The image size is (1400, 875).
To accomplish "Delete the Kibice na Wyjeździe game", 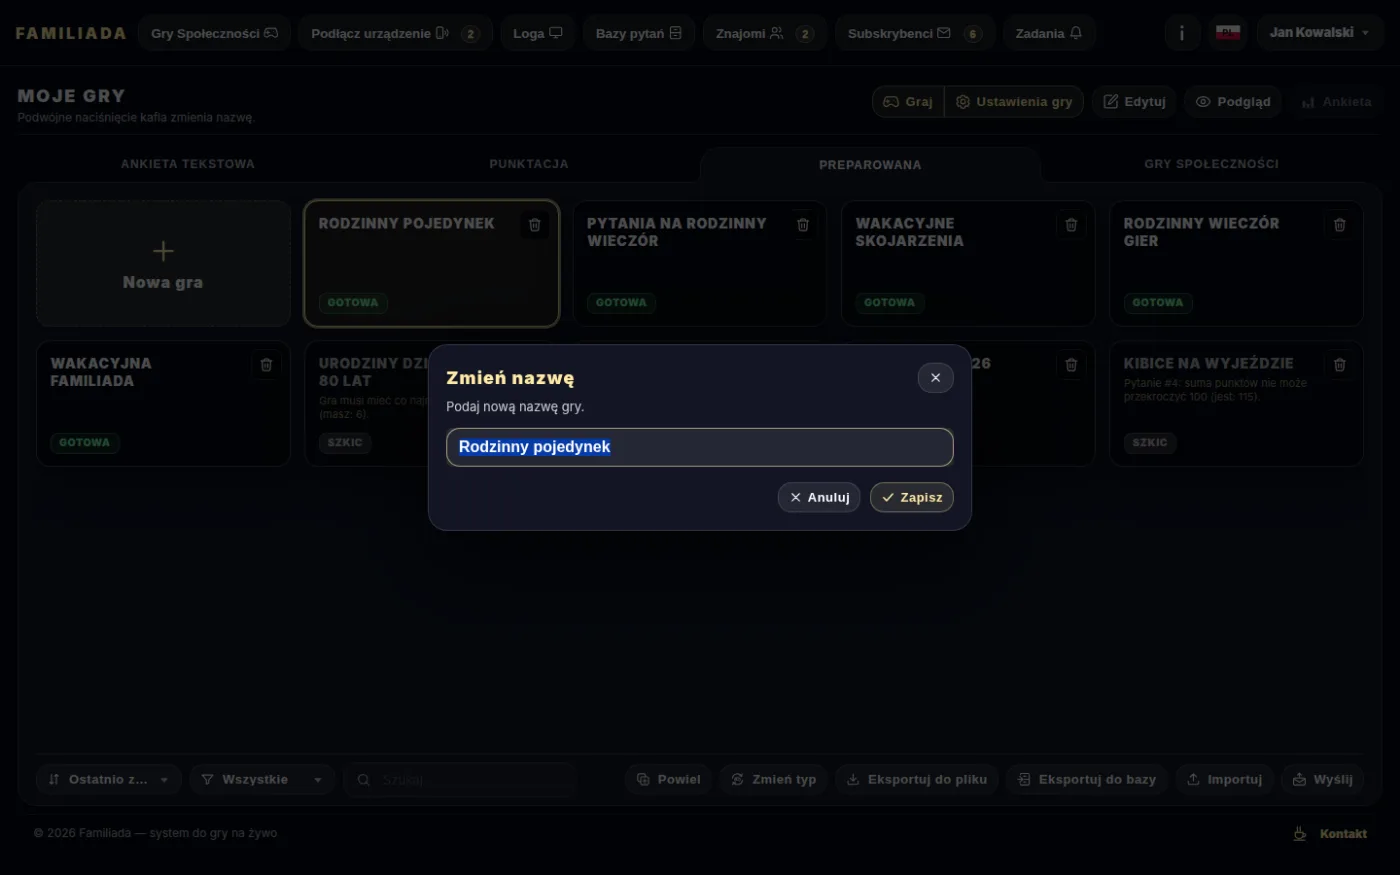I will point(1340,365).
